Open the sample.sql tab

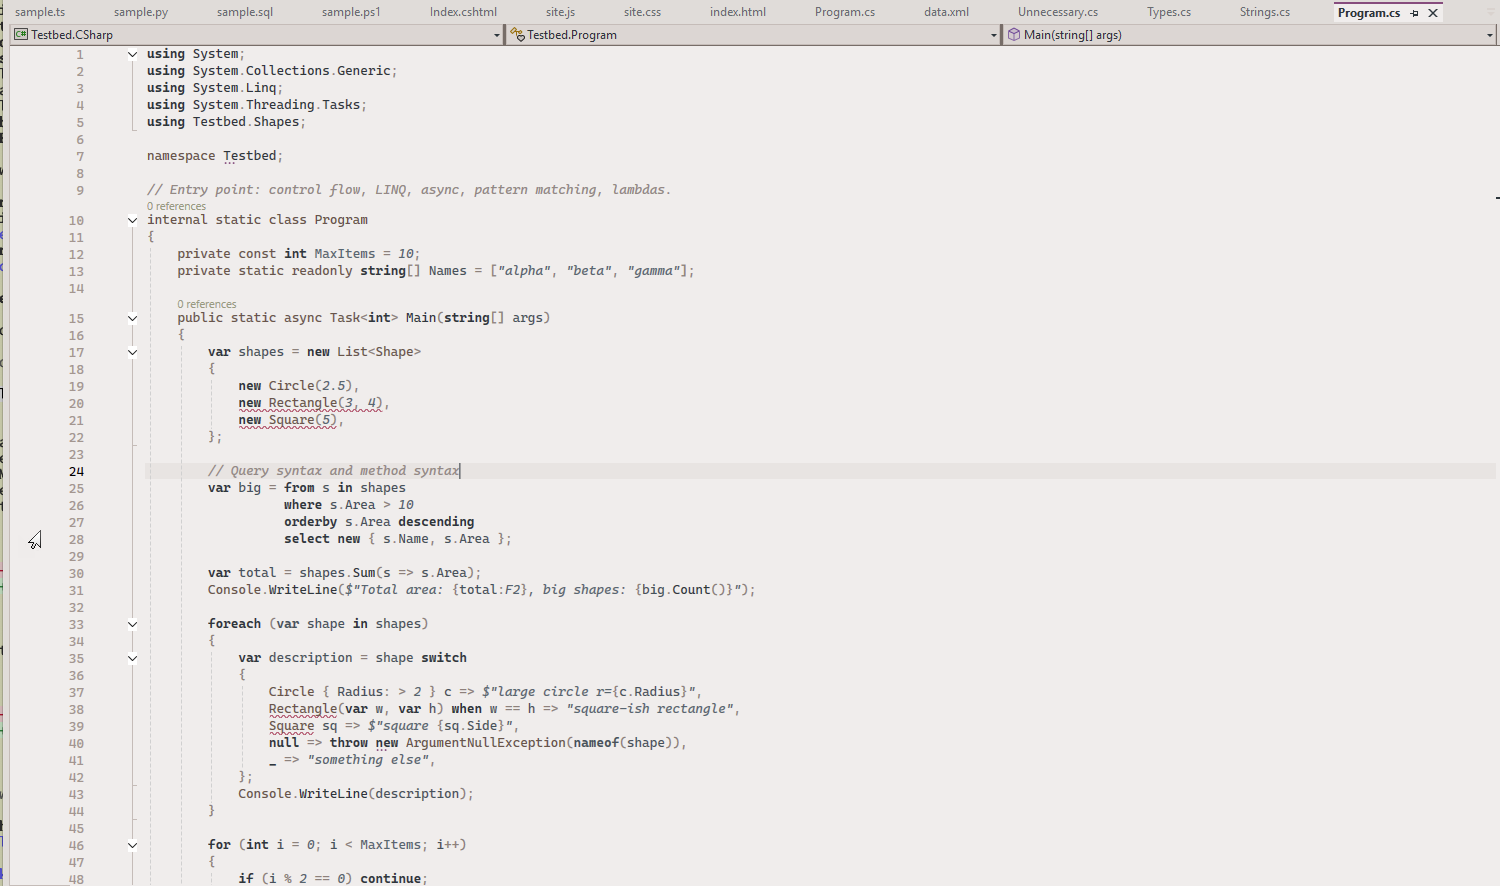pos(245,12)
